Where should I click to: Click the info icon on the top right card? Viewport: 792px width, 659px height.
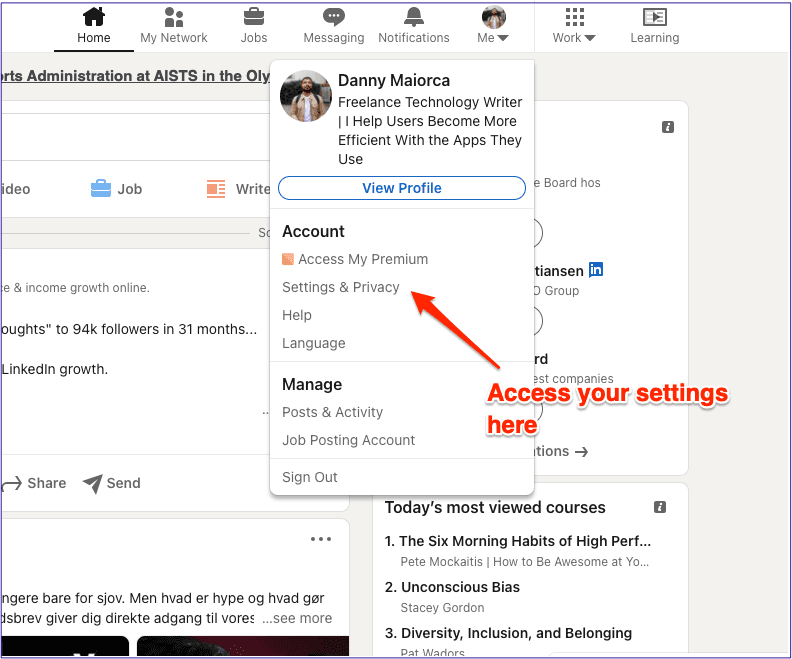pos(668,127)
